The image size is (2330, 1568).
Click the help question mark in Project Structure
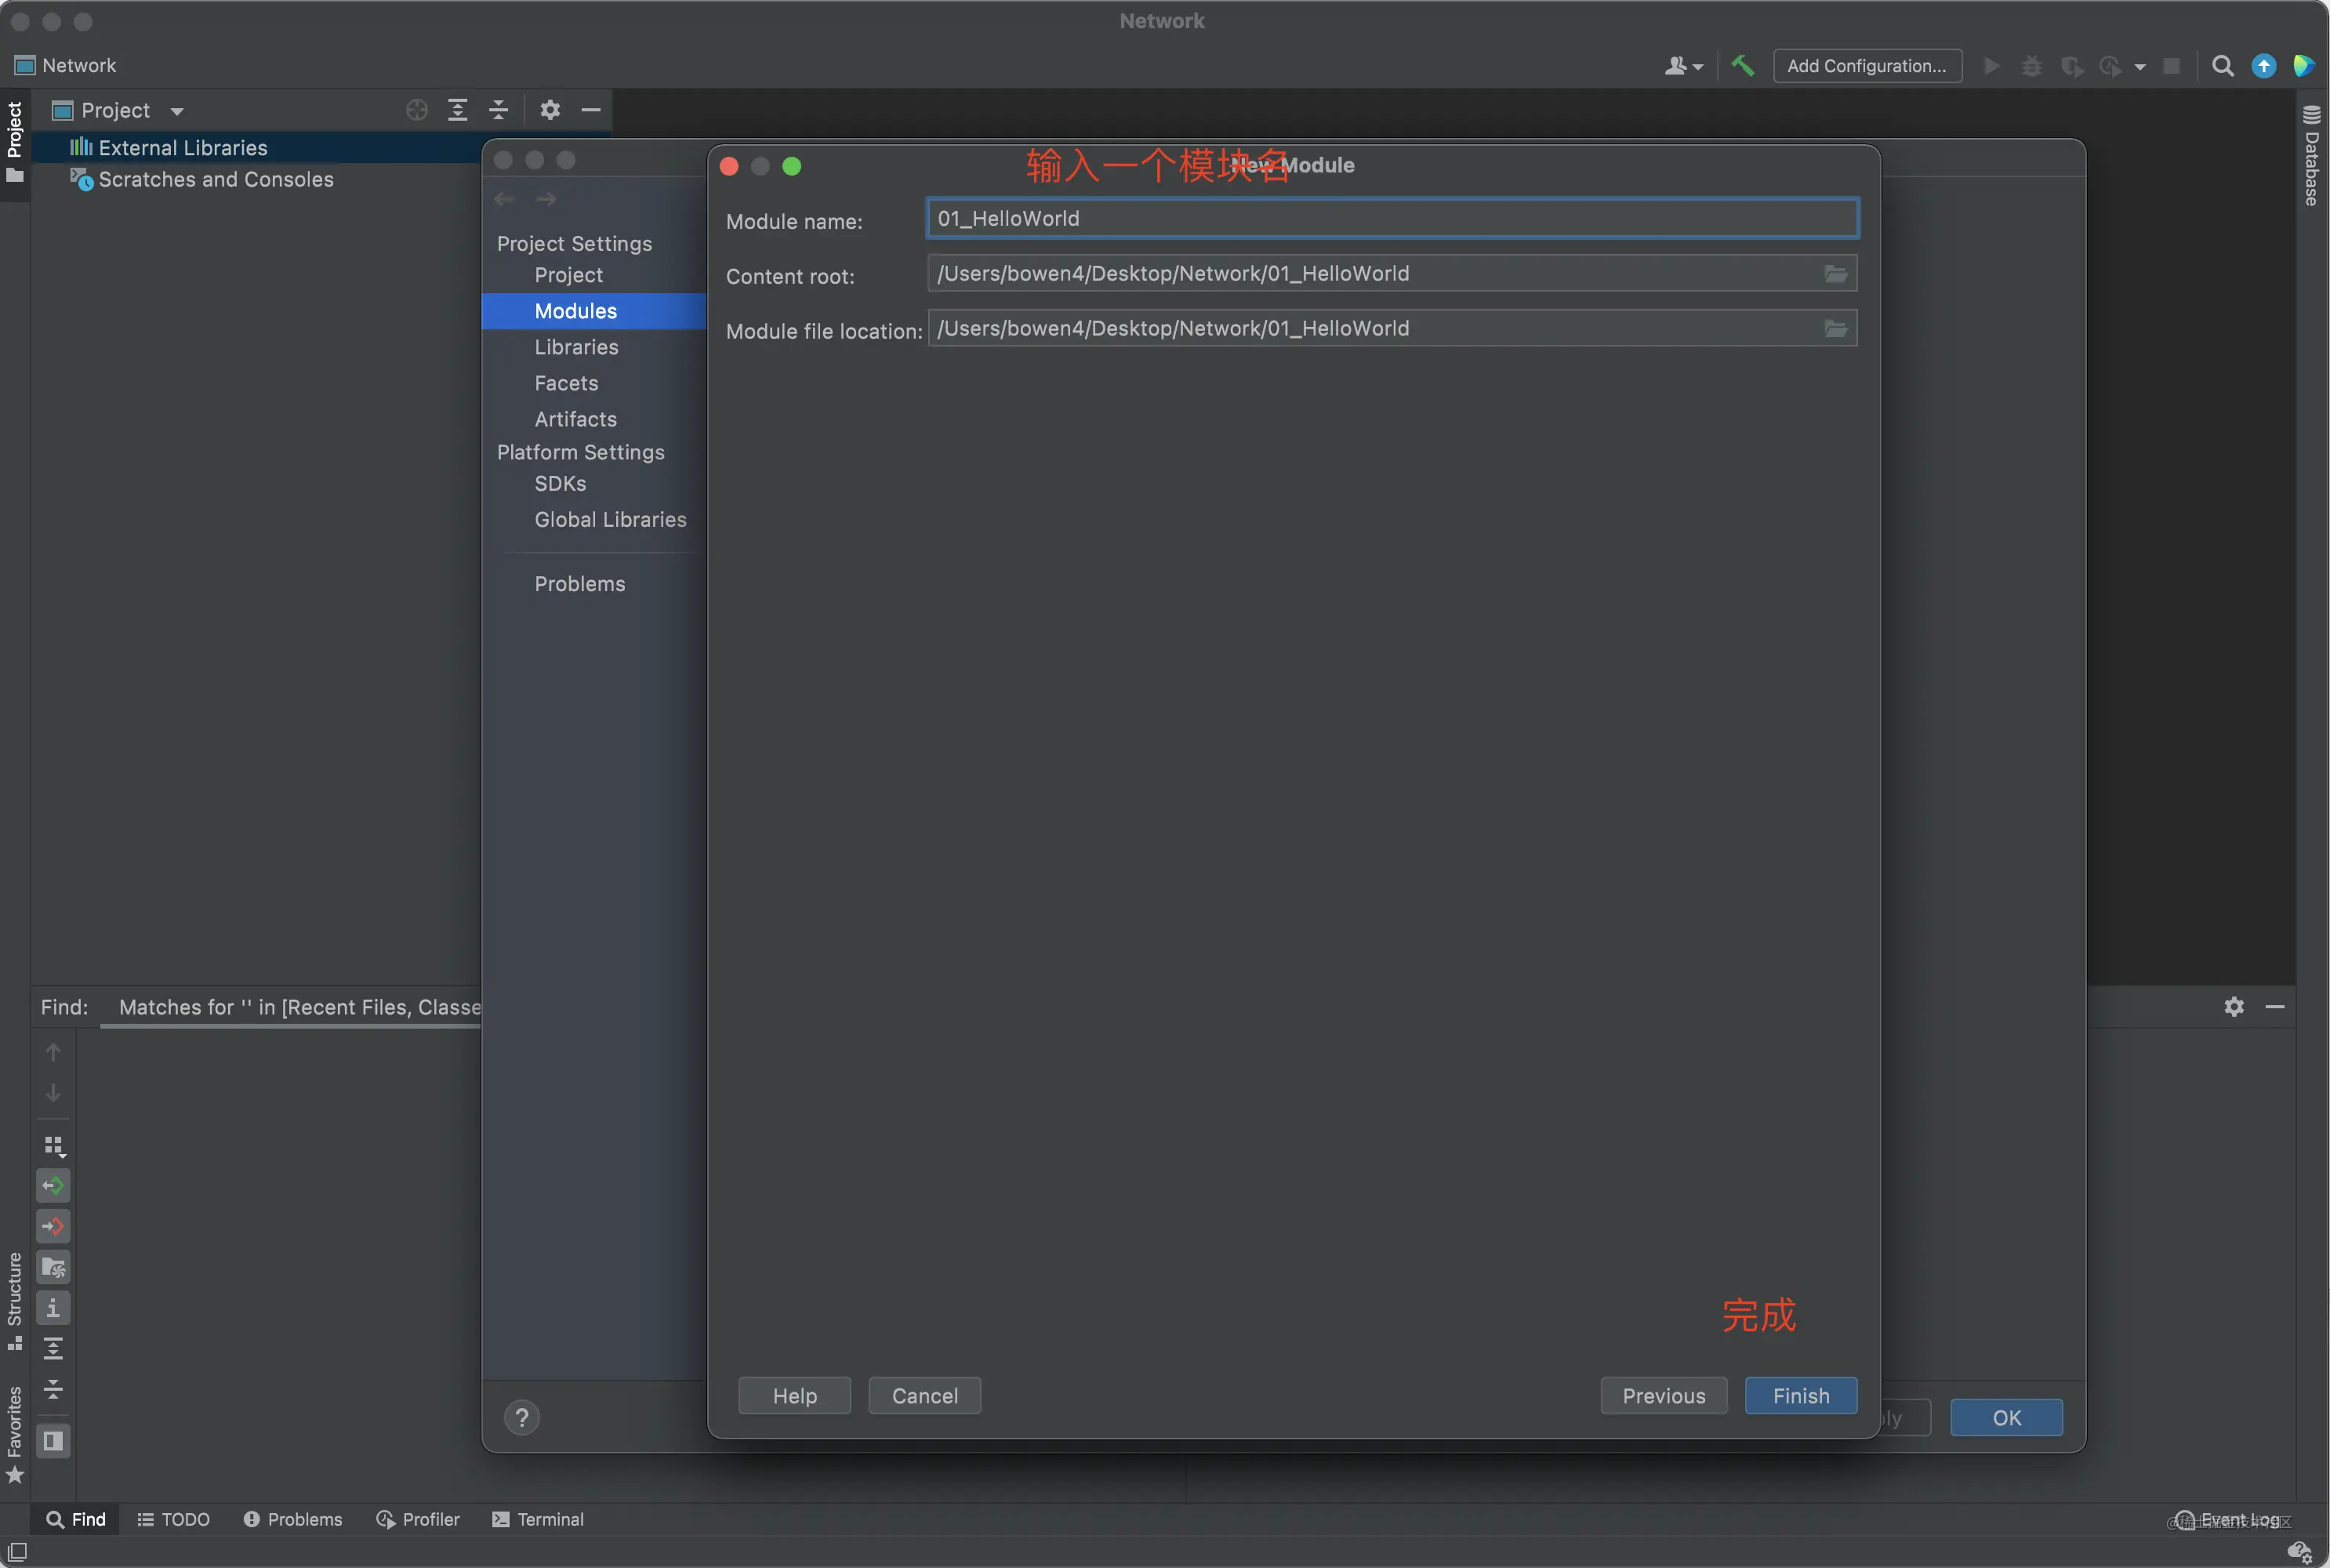(x=521, y=1417)
